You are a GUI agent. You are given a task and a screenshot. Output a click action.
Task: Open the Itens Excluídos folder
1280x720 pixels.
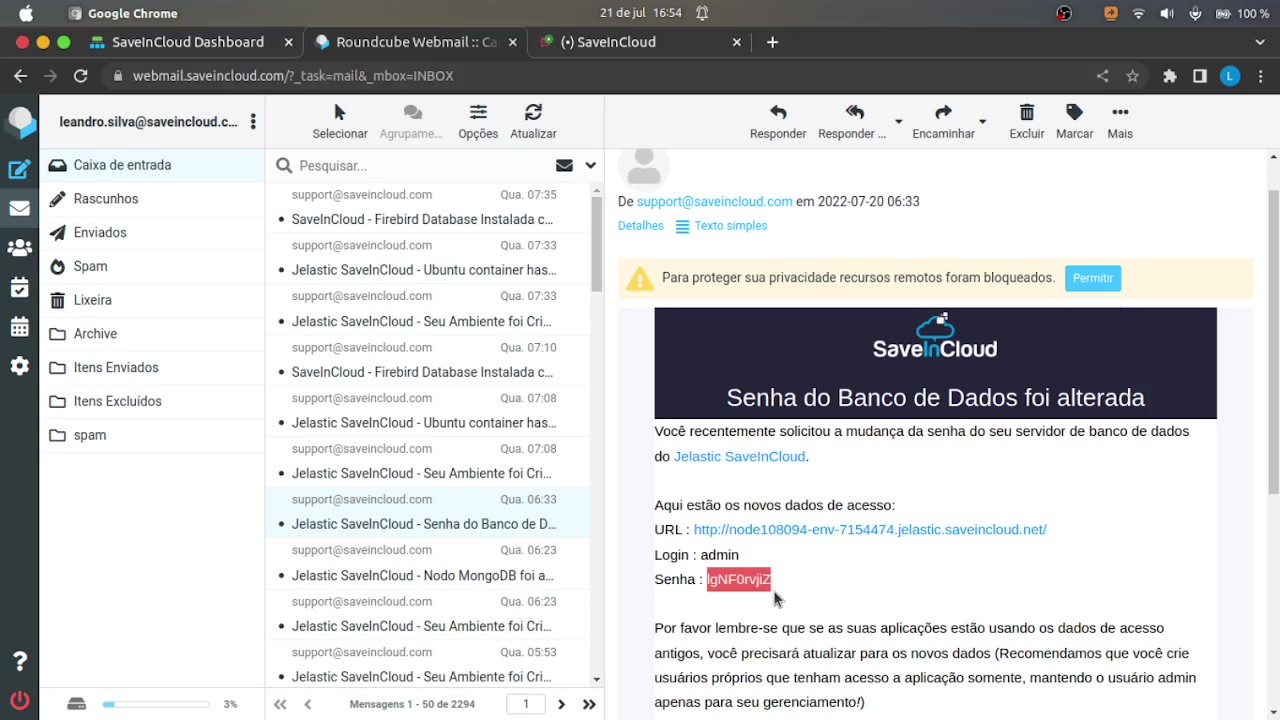pyautogui.click(x=152, y=401)
